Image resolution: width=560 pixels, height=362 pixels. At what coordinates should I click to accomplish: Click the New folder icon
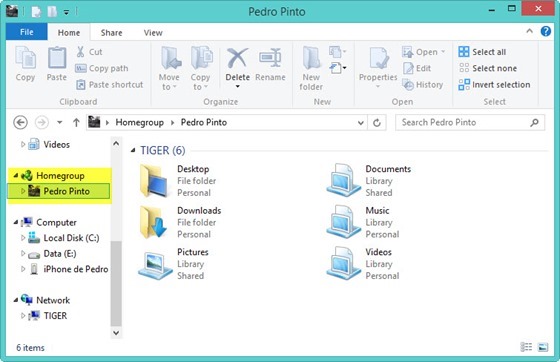pyautogui.click(x=311, y=58)
